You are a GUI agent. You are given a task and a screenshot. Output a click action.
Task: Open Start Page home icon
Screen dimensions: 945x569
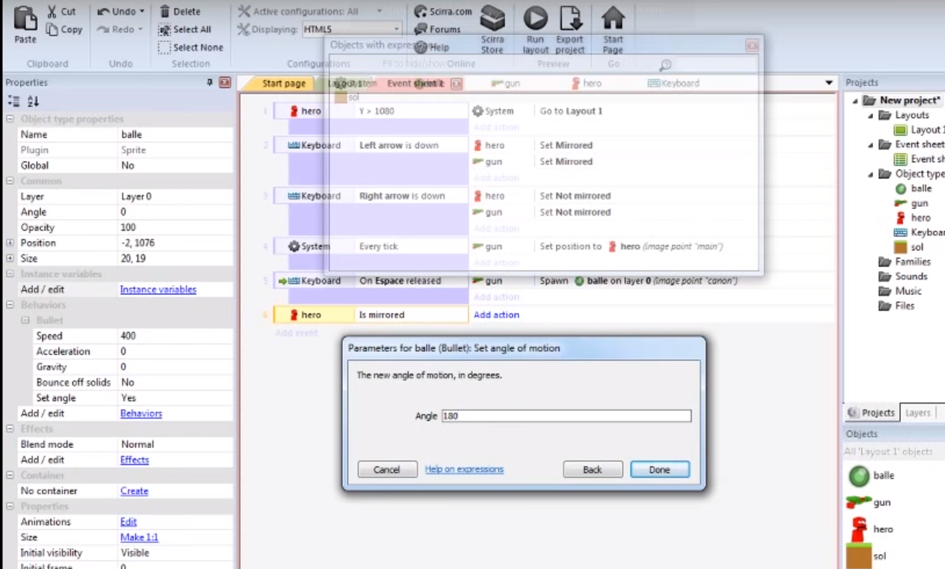click(x=613, y=18)
